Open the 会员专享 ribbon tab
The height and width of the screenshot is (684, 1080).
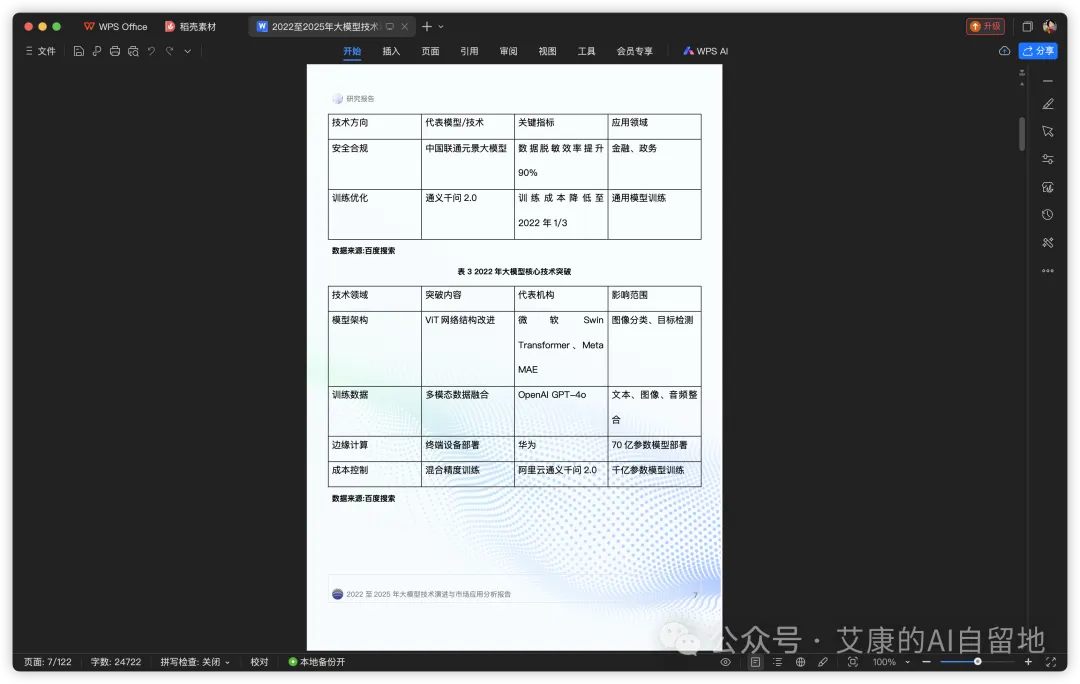coord(634,51)
